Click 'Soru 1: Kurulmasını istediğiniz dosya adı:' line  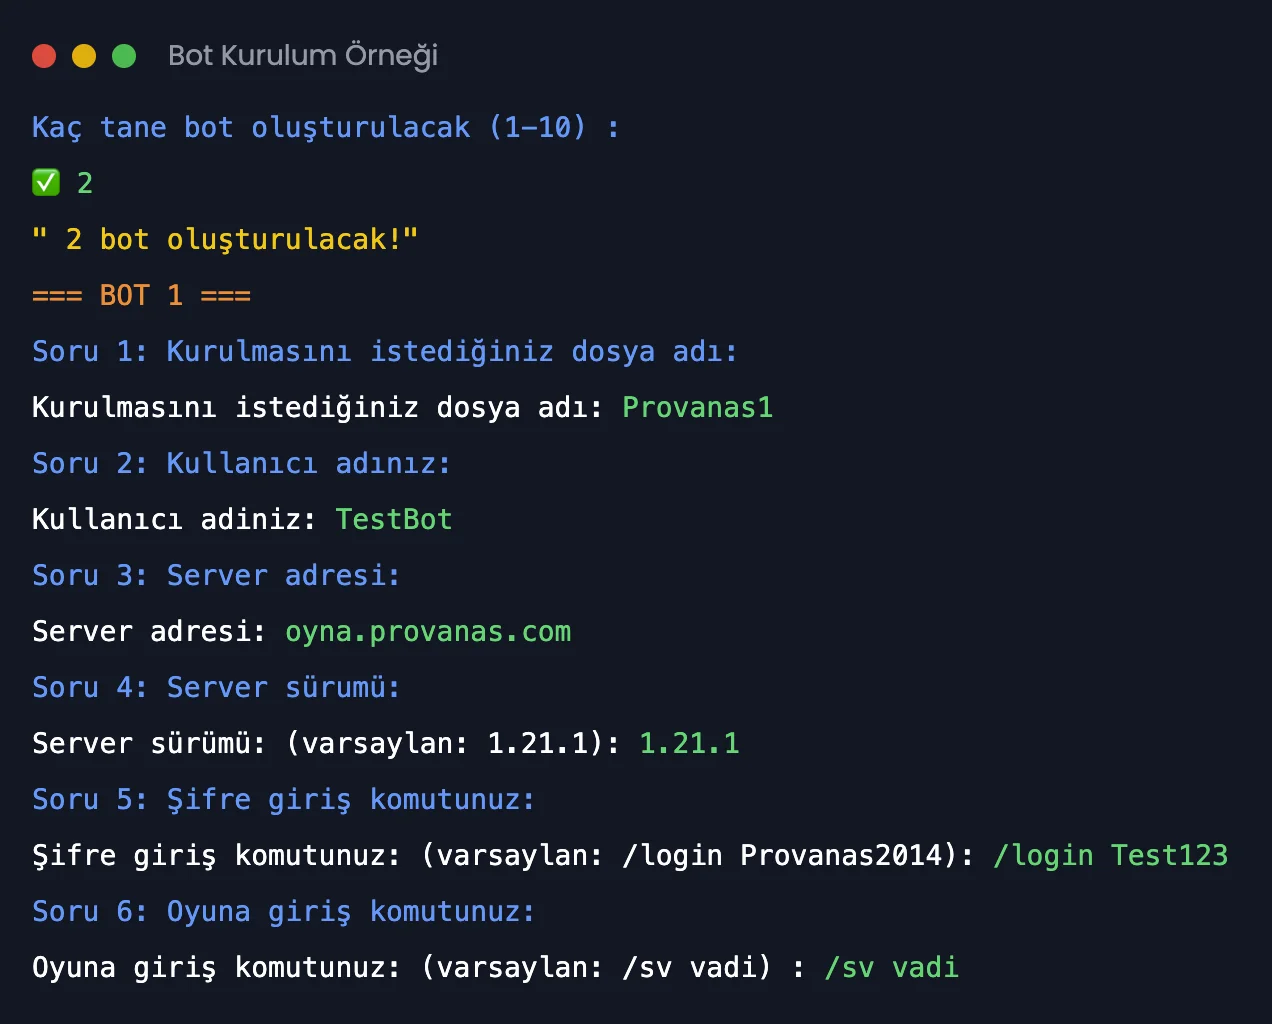tap(385, 352)
